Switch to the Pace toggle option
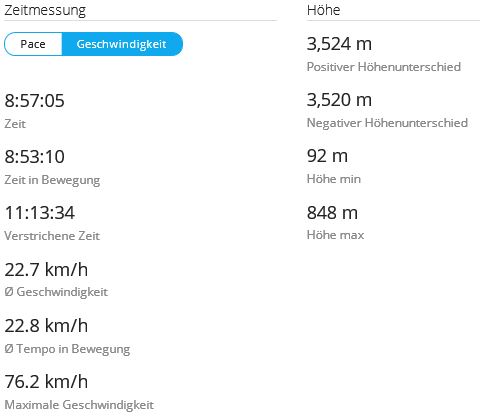This screenshot has width=480, height=417. pyautogui.click(x=33, y=44)
